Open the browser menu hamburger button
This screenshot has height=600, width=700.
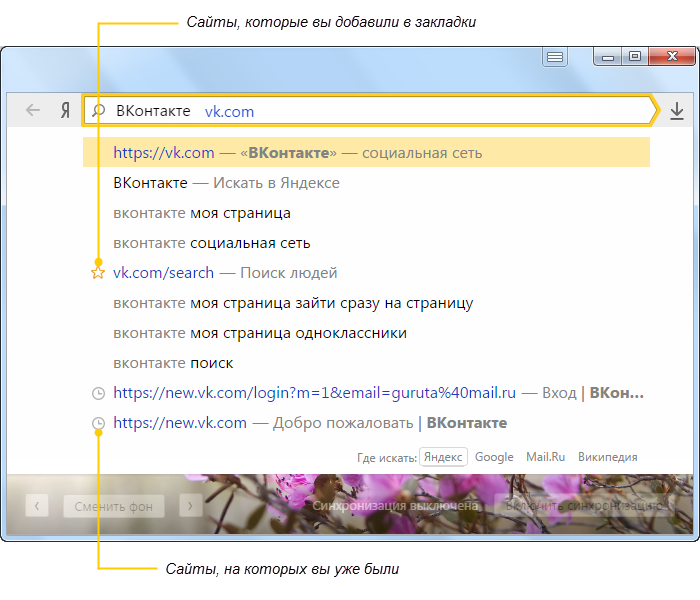(555, 57)
